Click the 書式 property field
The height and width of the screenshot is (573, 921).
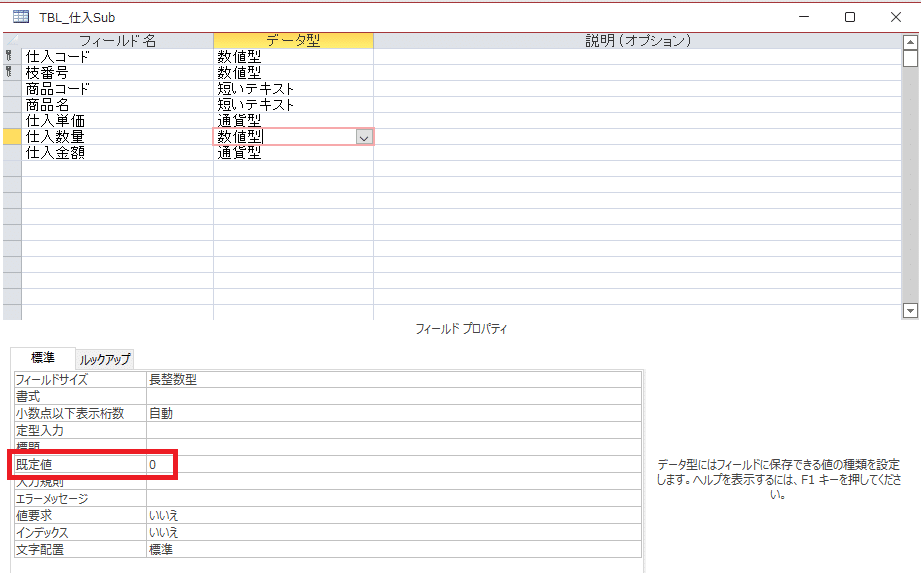tap(394, 396)
